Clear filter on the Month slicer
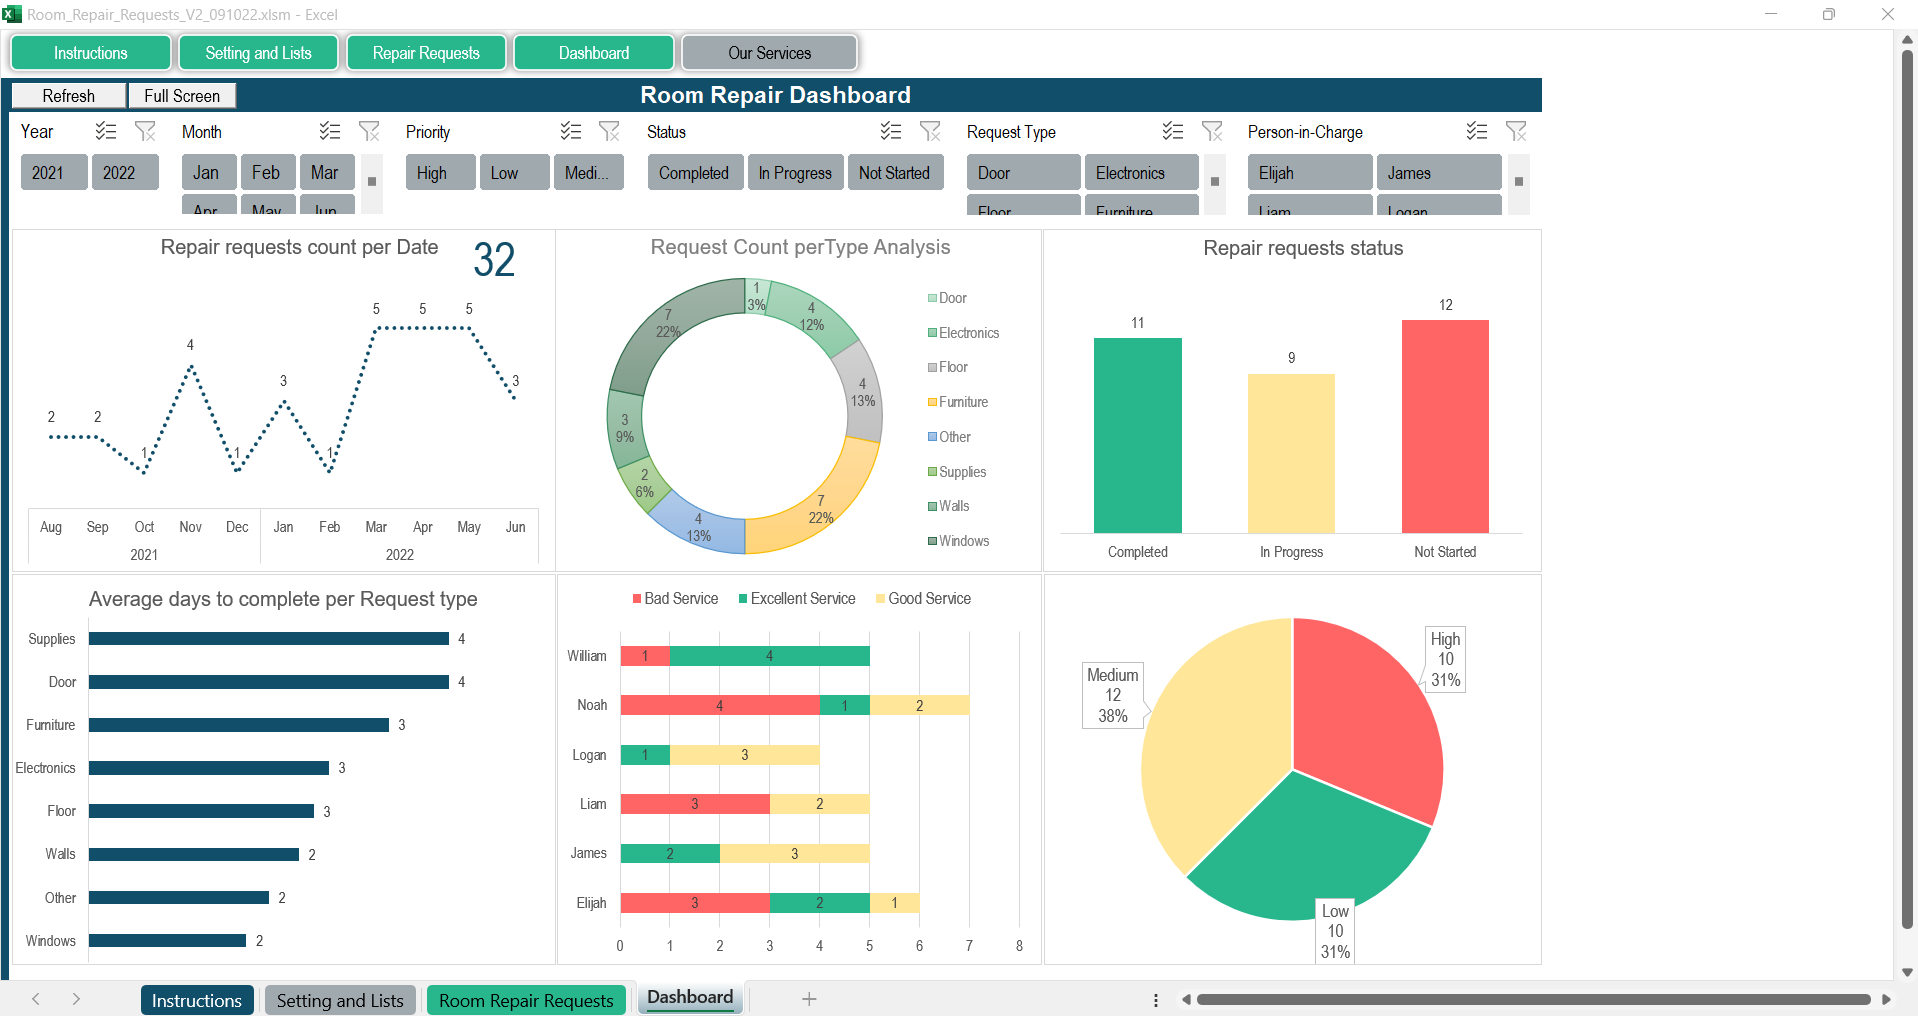The width and height of the screenshot is (1918, 1016). tap(369, 131)
